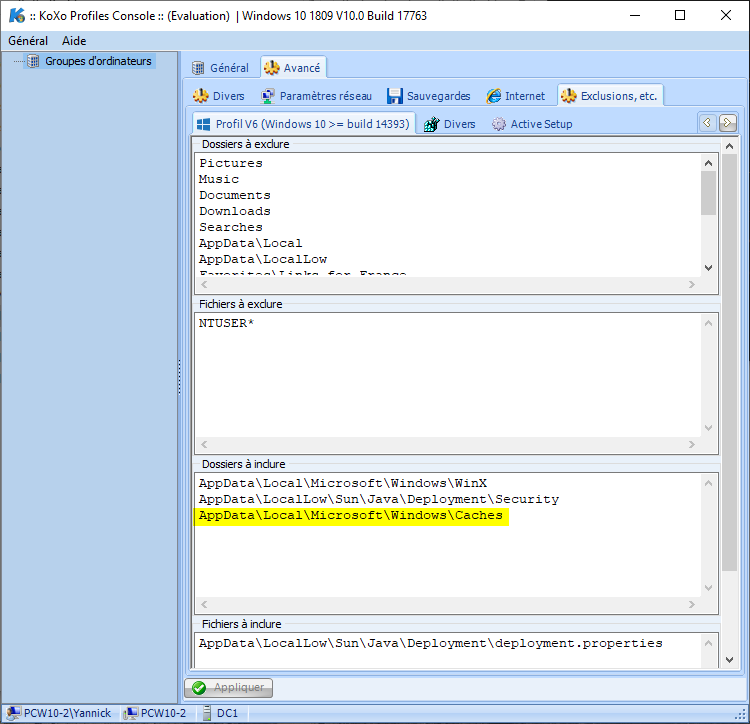Click NTUSER* in Fichiers à exclure
The height and width of the screenshot is (724, 750).
[226, 323]
